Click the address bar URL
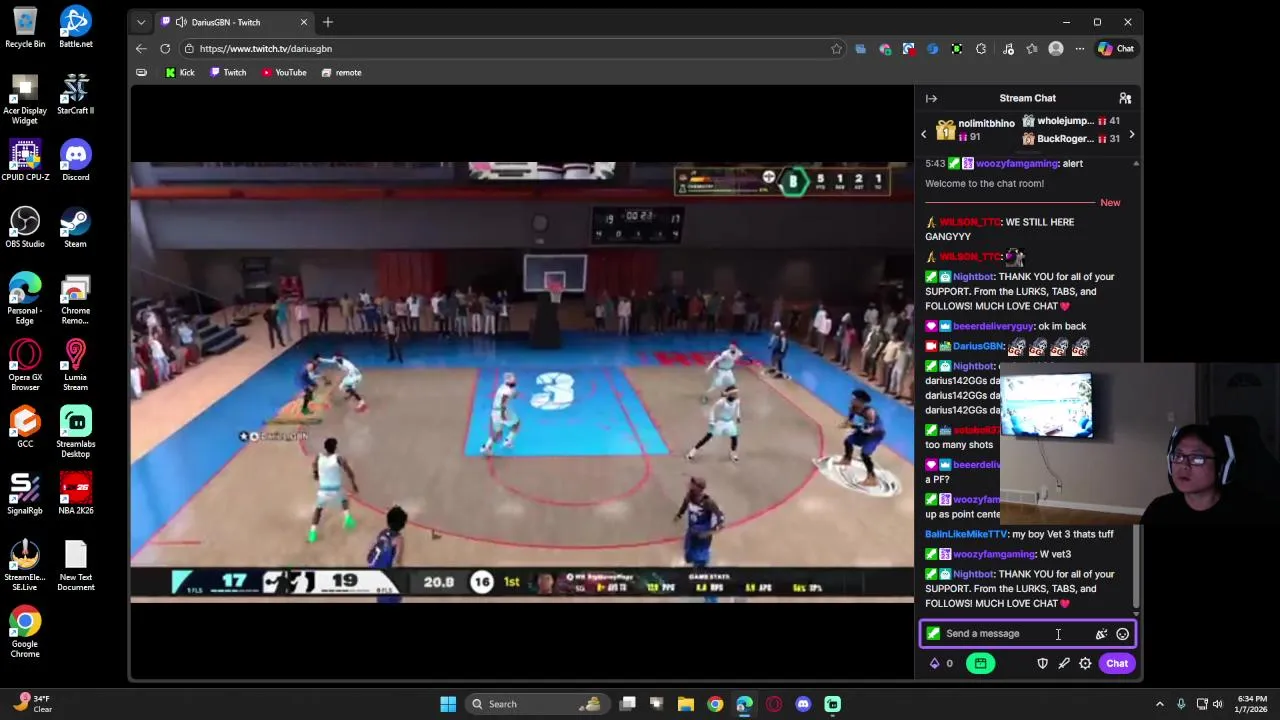Viewport: 1280px width, 720px height. pos(265,48)
